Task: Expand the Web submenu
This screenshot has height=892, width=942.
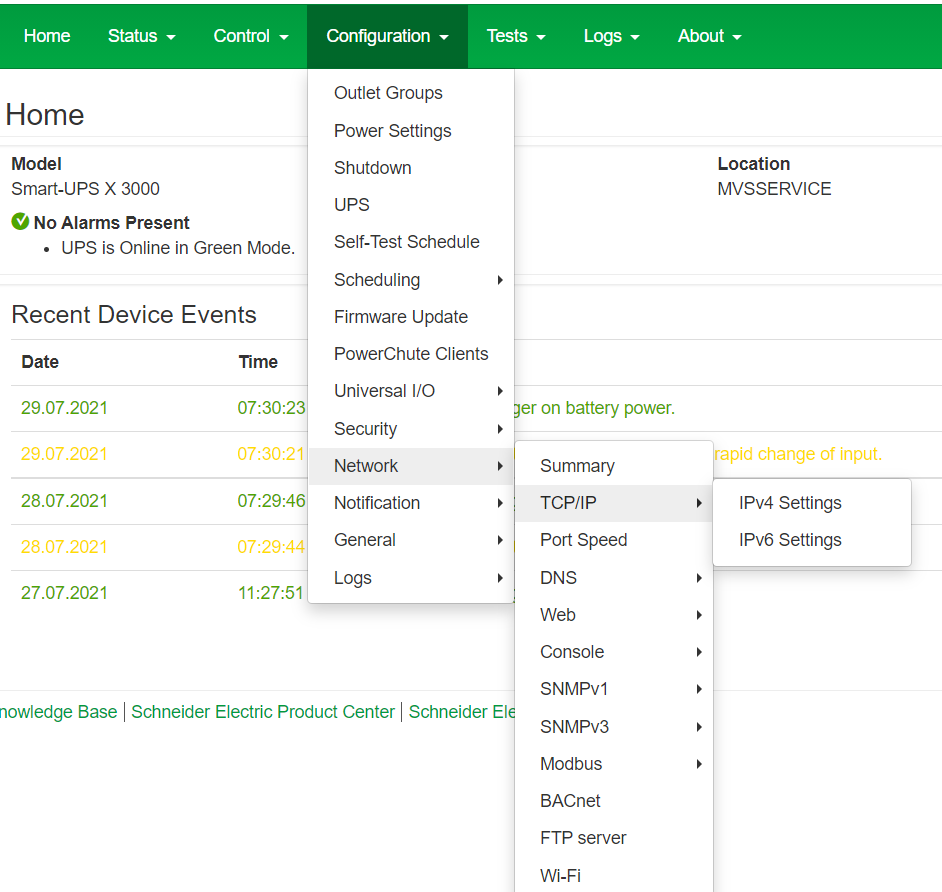Action: (x=614, y=615)
